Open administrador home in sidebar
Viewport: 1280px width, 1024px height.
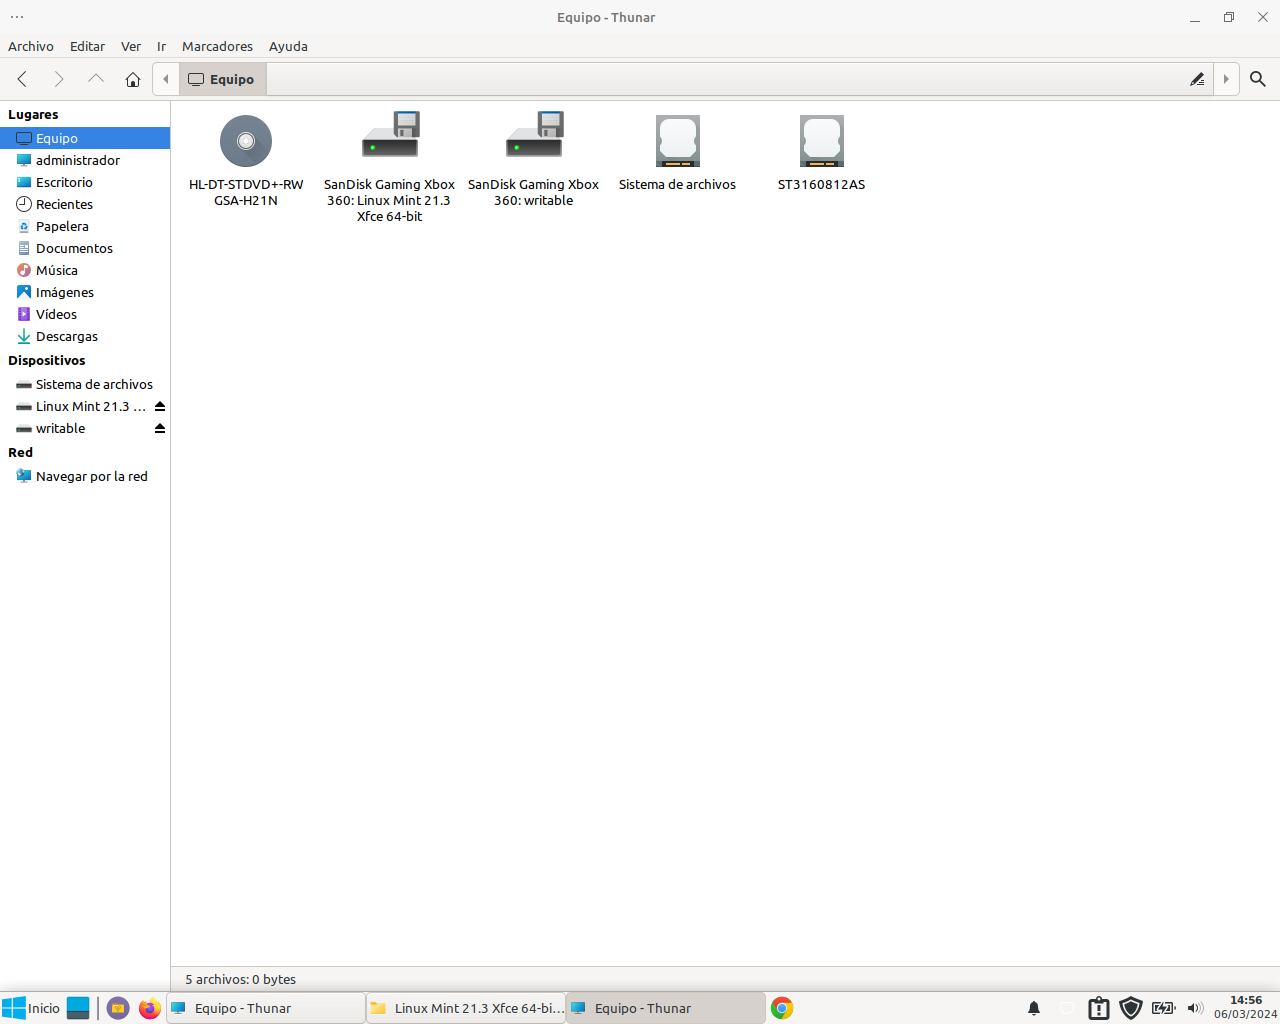[85, 160]
